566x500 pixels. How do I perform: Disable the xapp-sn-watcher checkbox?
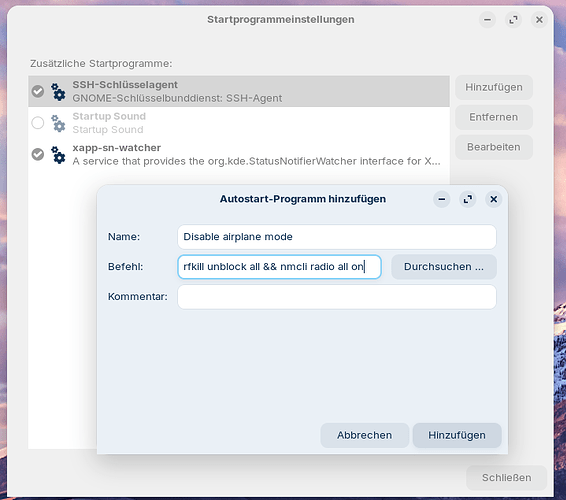click(x=38, y=154)
